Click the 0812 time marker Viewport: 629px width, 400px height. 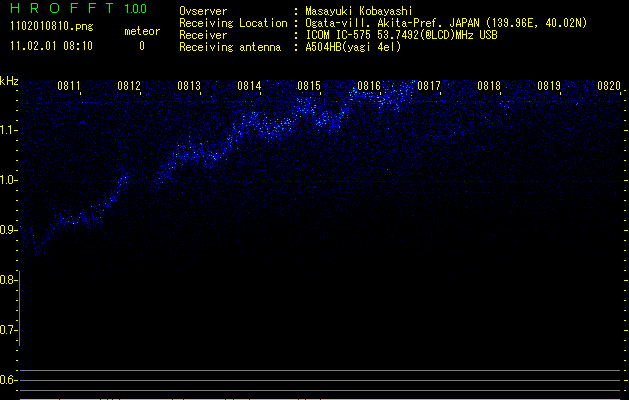(129, 86)
